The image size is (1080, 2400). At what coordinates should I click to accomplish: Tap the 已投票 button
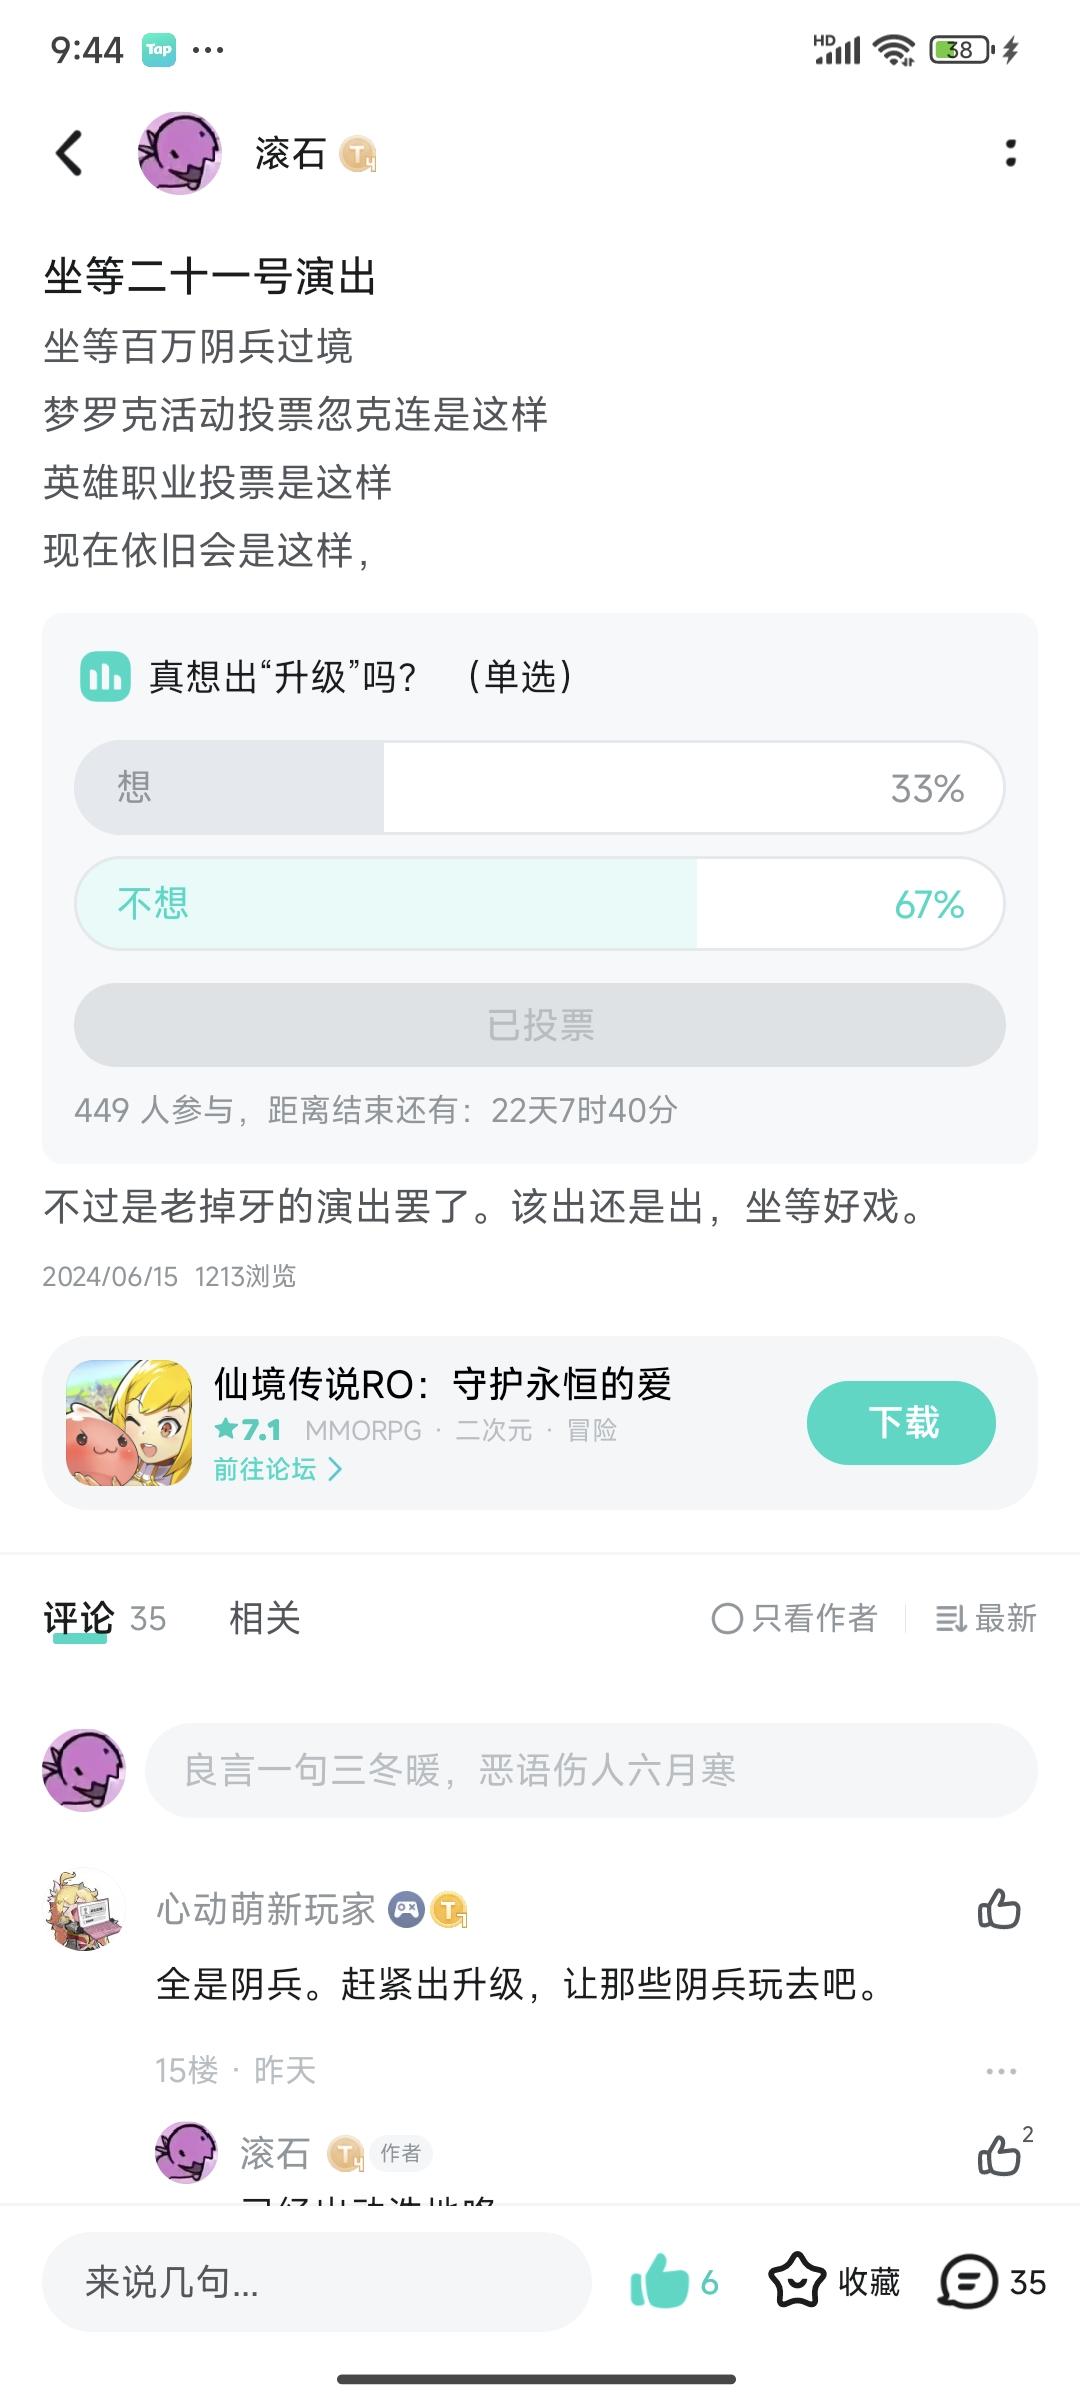click(x=539, y=1025)
